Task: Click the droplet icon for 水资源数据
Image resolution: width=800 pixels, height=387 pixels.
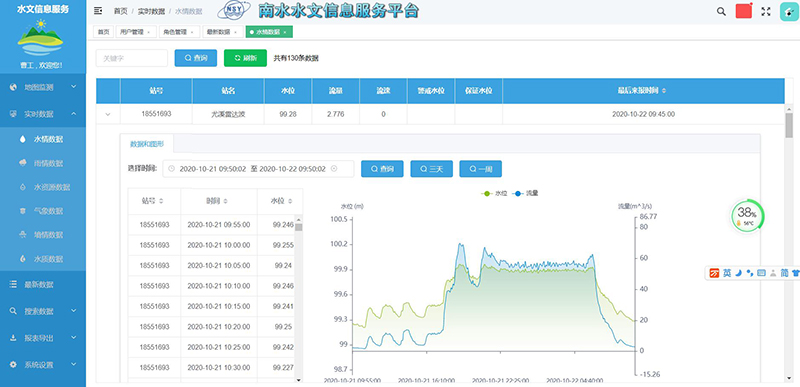Action: [22, 187]
